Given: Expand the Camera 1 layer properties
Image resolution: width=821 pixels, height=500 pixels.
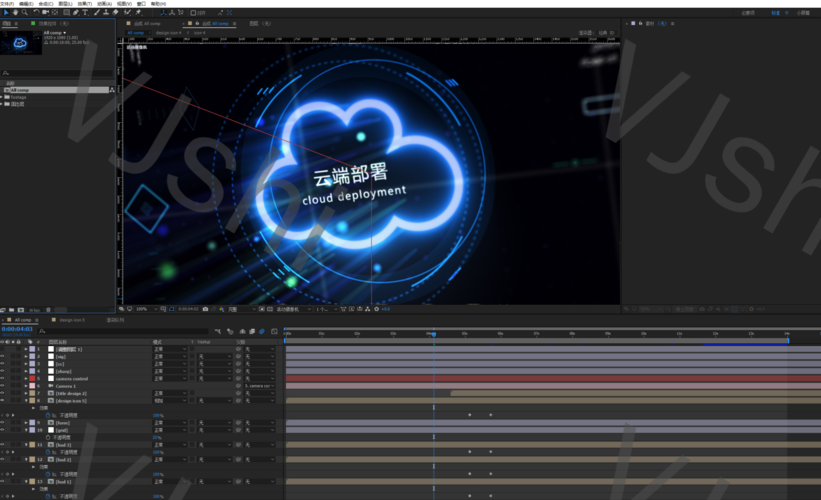Looking at the screenshot, I should click(26, 385).
